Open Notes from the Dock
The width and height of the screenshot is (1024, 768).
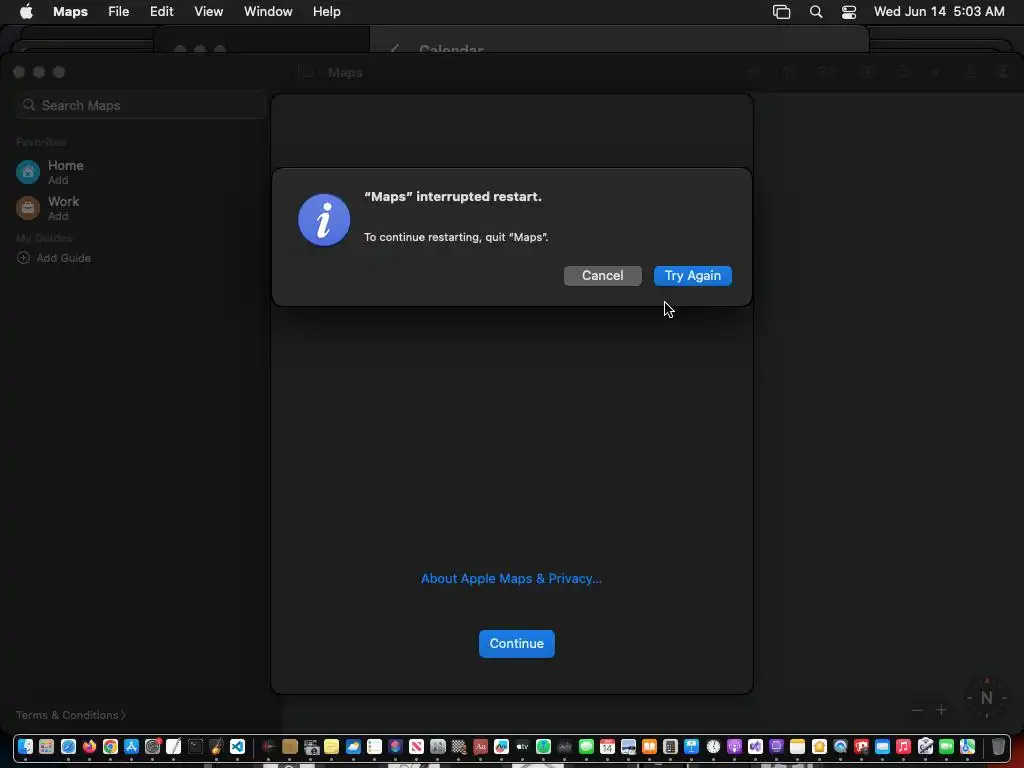(x=797, y=746)
